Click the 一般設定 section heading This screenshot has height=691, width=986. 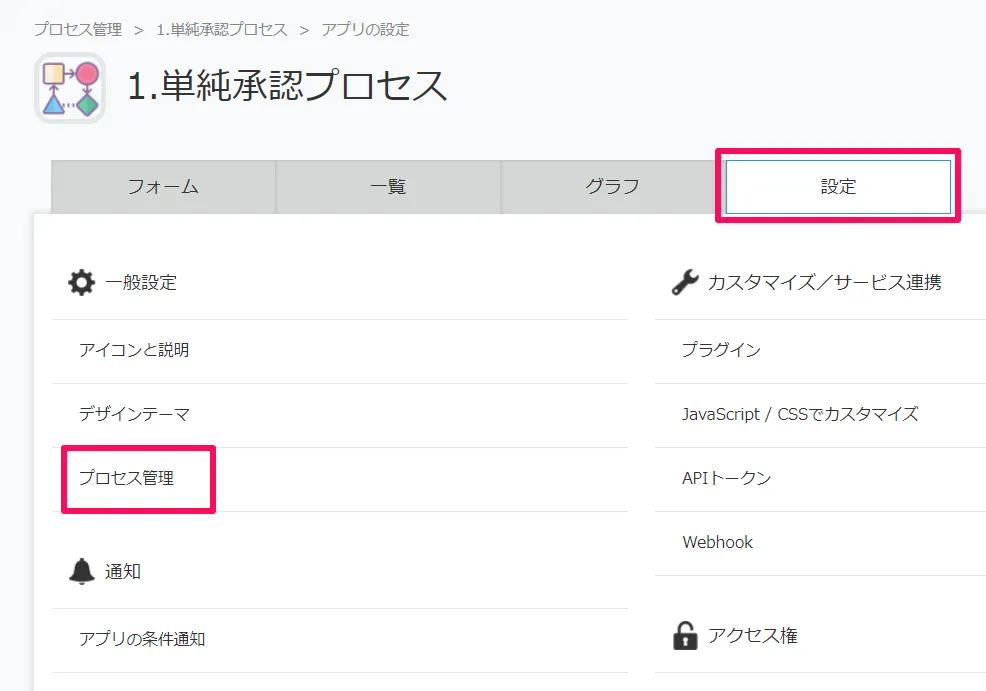[141, 283]
